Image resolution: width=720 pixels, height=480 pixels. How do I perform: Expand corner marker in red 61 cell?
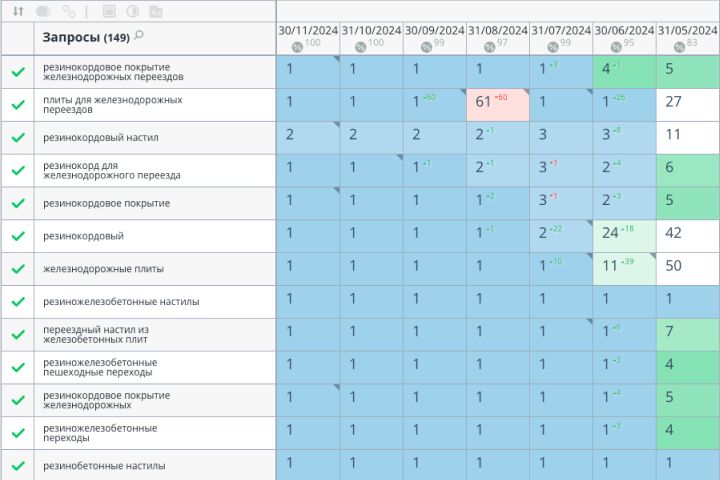pyautogui.click(x=526, y=92)
